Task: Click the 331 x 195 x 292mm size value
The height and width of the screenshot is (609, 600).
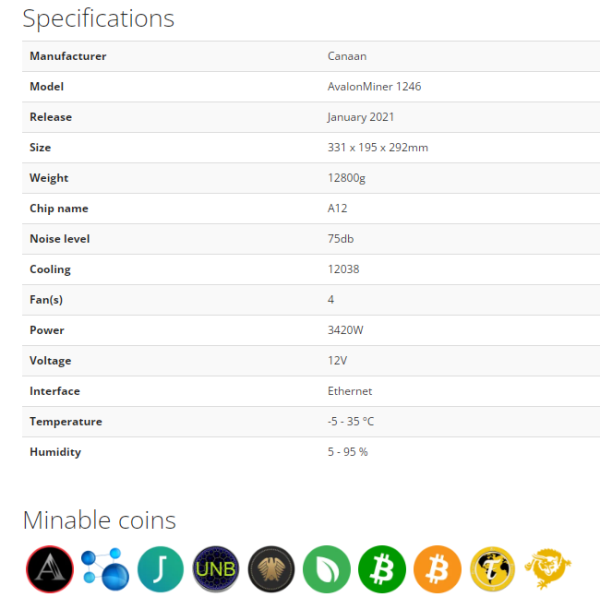Action: tap(377, 148)
